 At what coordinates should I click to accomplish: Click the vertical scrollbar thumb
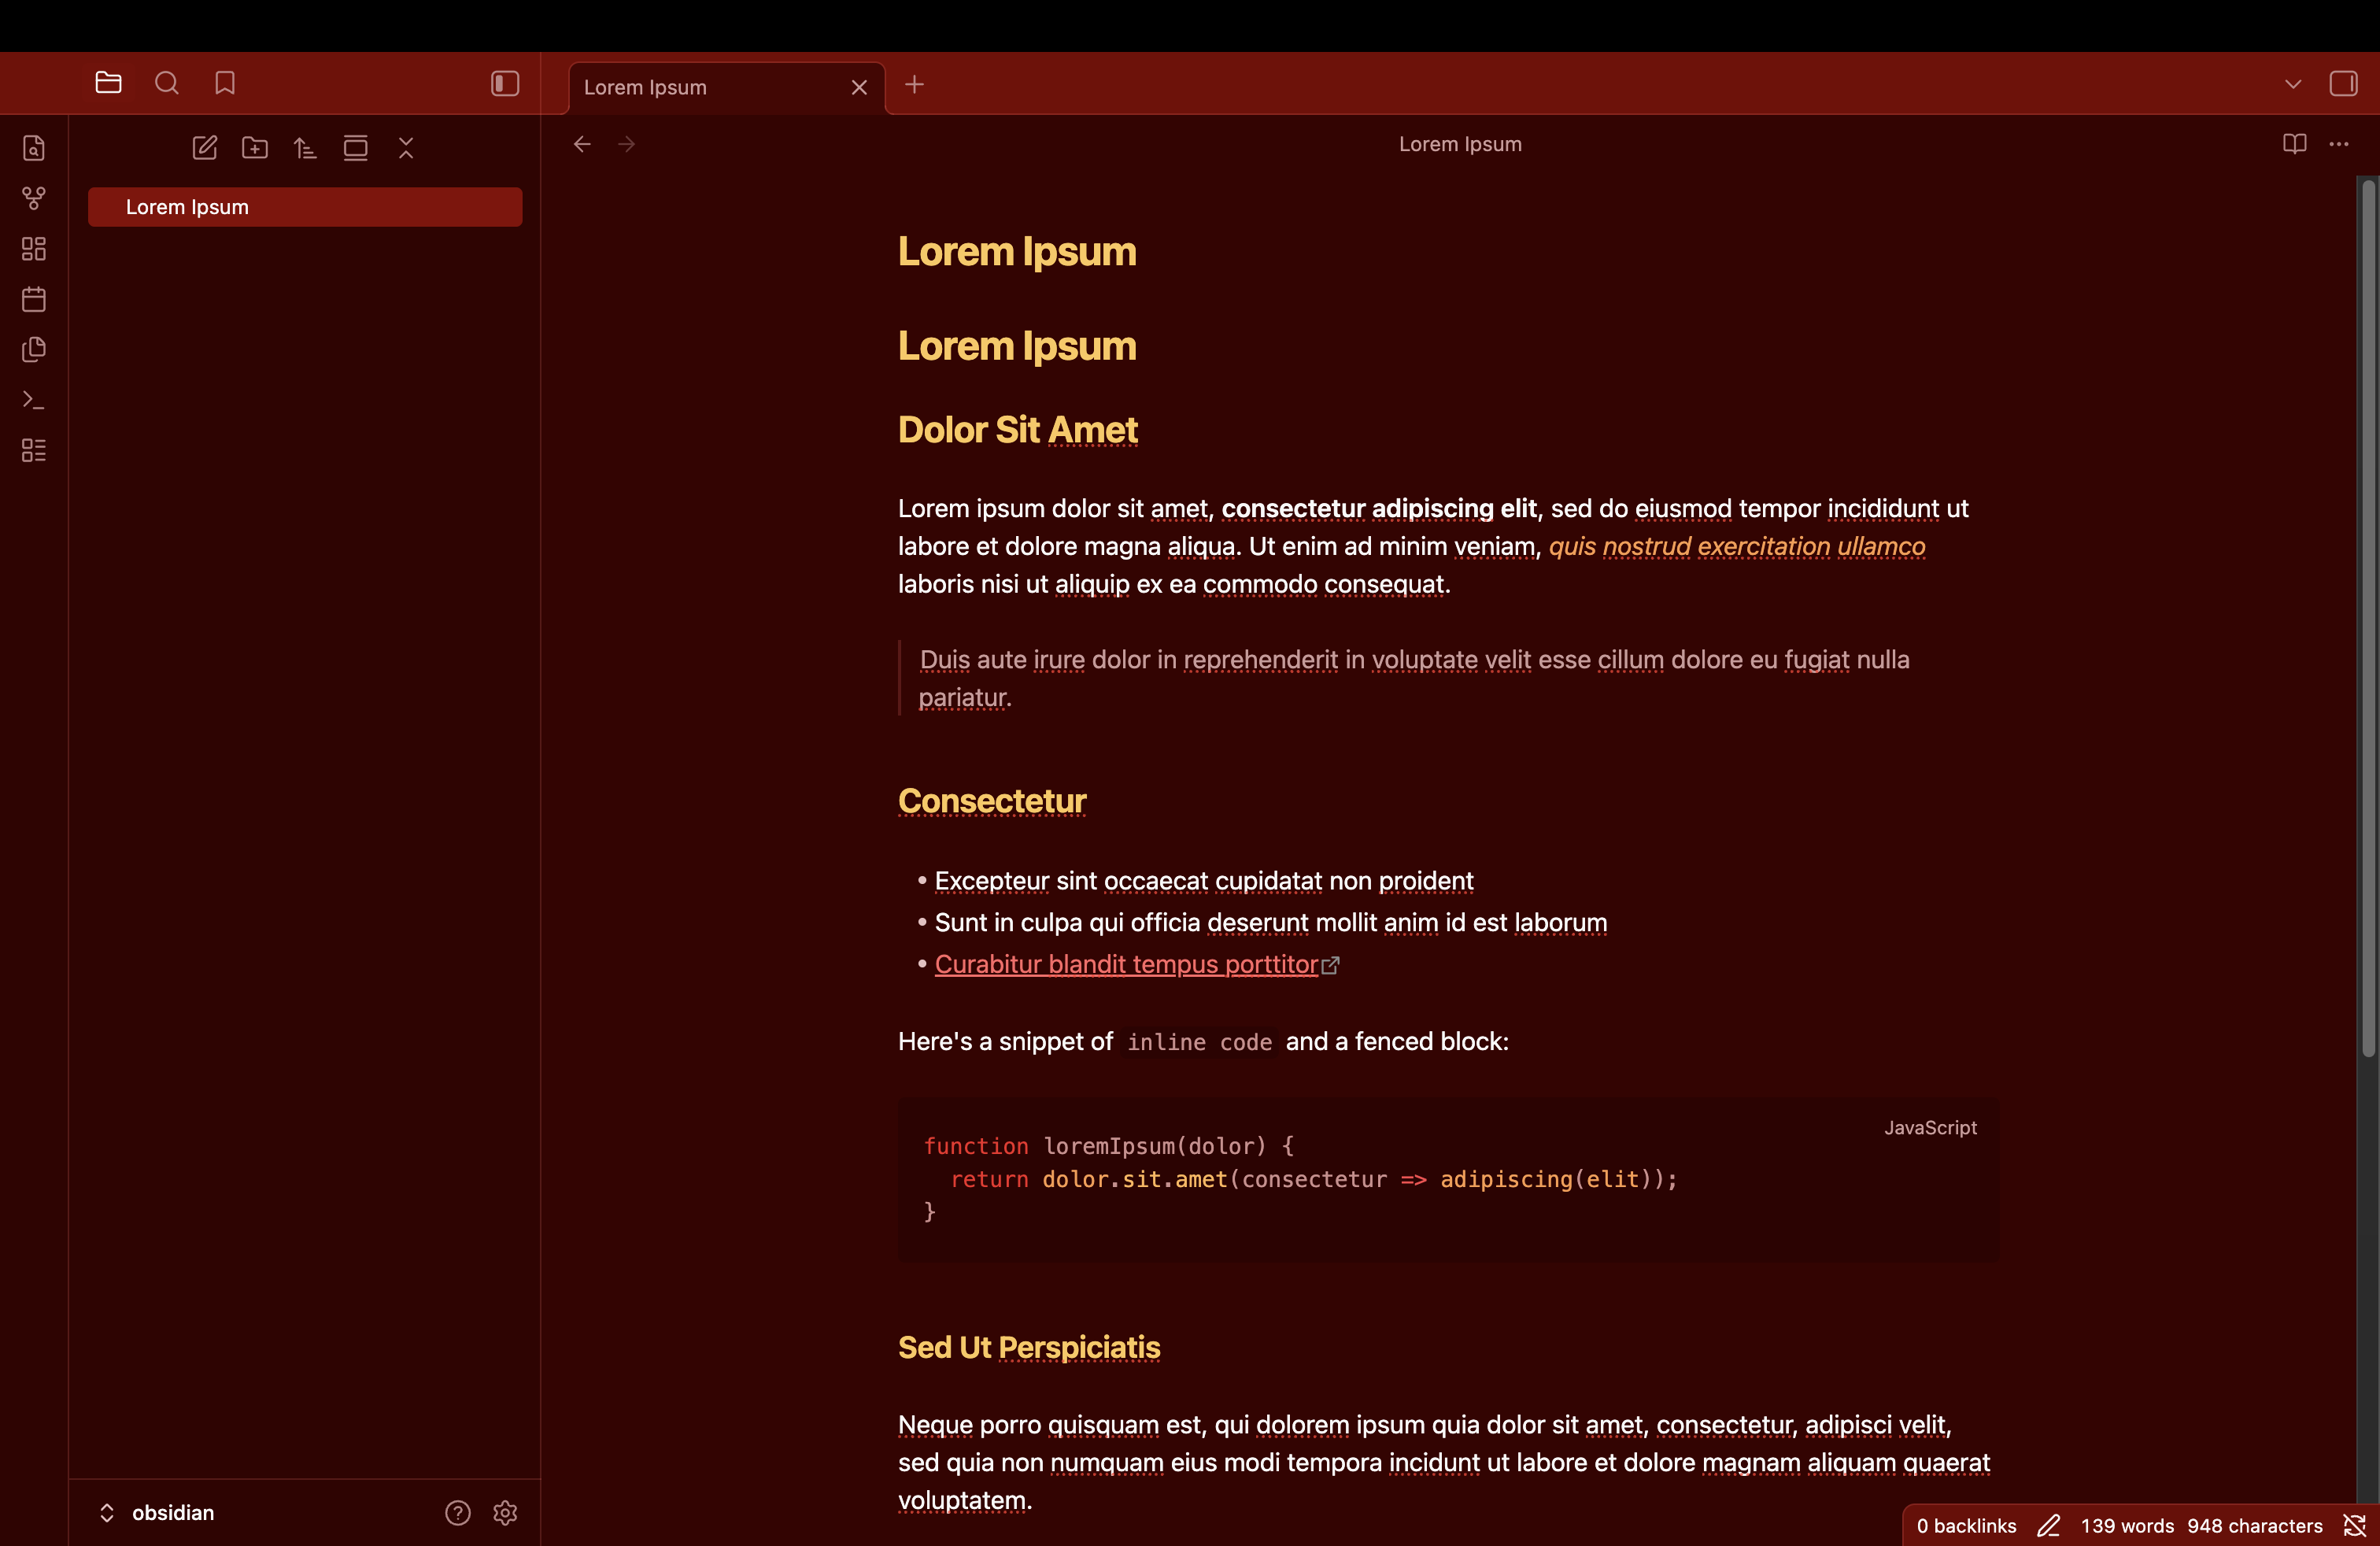pyautogui.click(x=2367, y=618)
